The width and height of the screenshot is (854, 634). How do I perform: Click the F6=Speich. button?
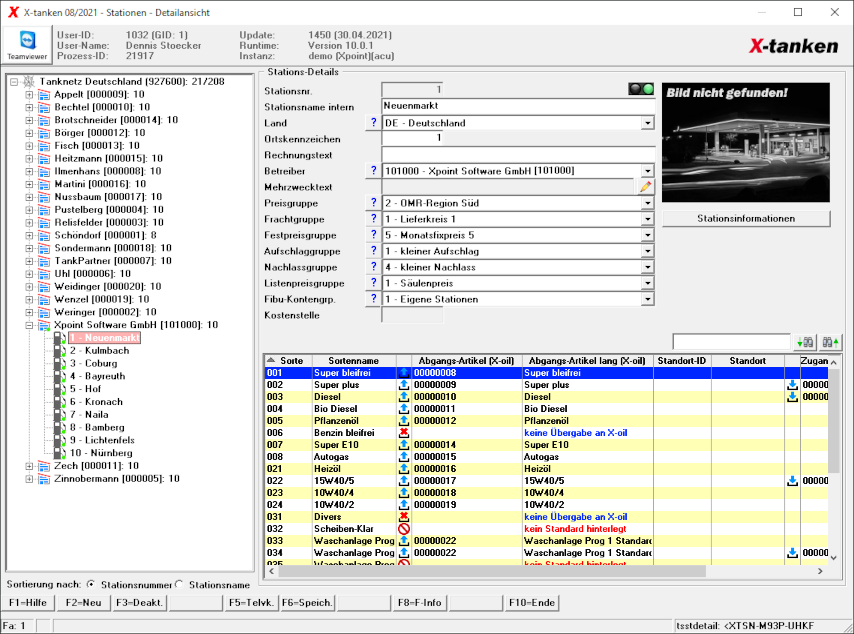click(307, 603)
